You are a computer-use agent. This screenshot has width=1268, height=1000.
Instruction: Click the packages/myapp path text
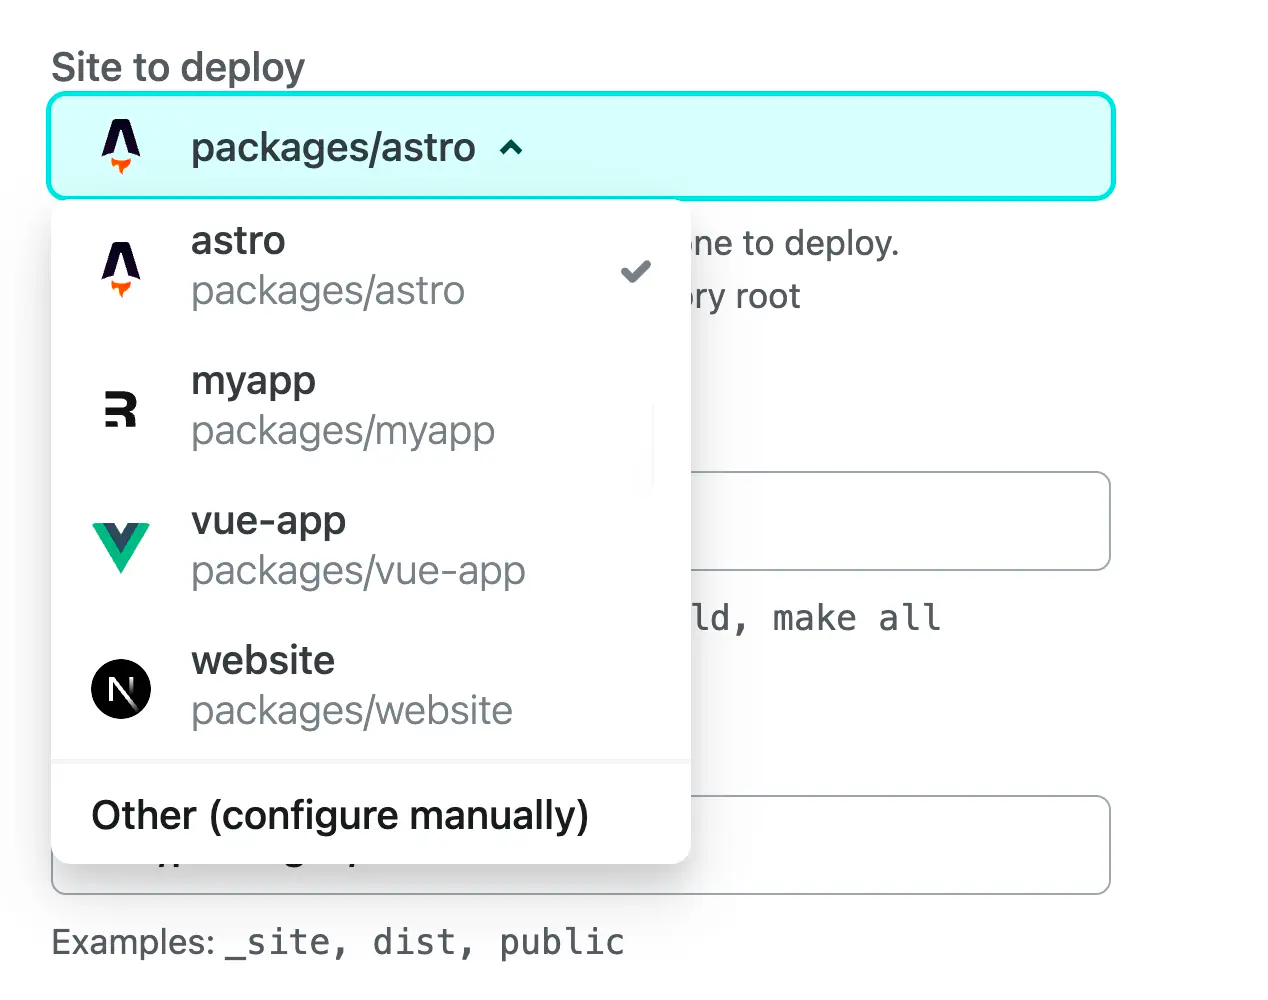pos(343,431)
